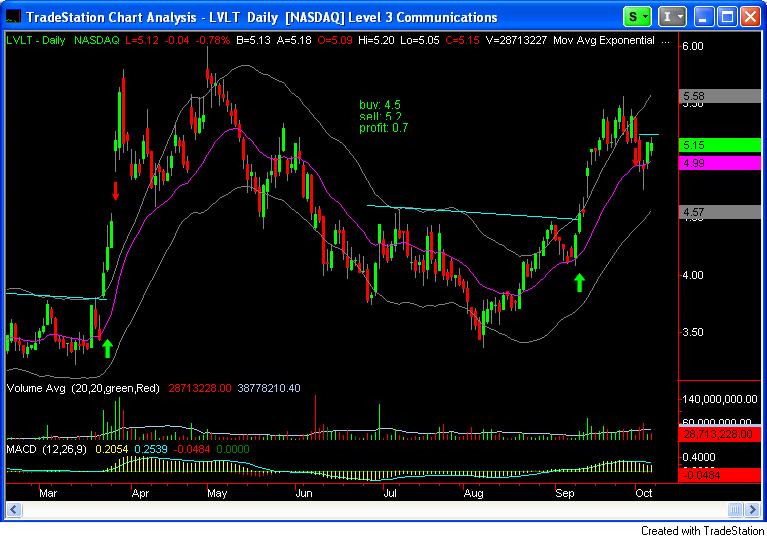Click the window title text

(262, 18)
